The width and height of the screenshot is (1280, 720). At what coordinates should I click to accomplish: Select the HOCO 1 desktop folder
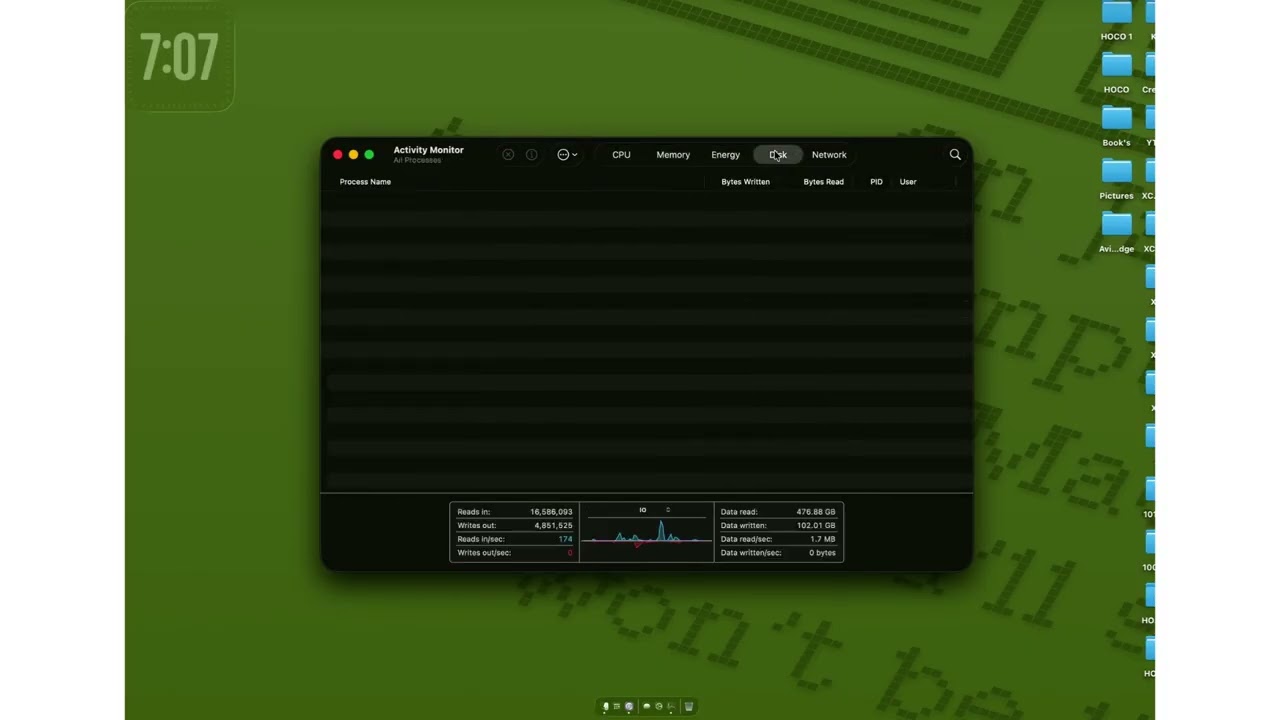point(1116,20)
